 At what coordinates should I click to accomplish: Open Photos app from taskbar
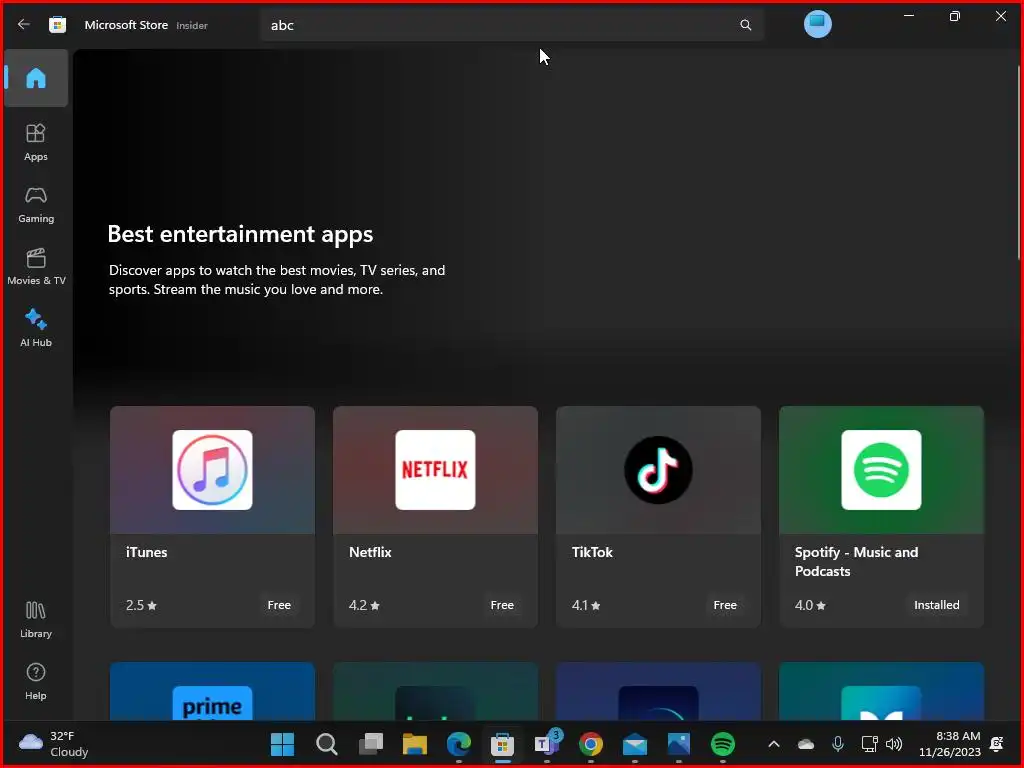pos(679,744)
